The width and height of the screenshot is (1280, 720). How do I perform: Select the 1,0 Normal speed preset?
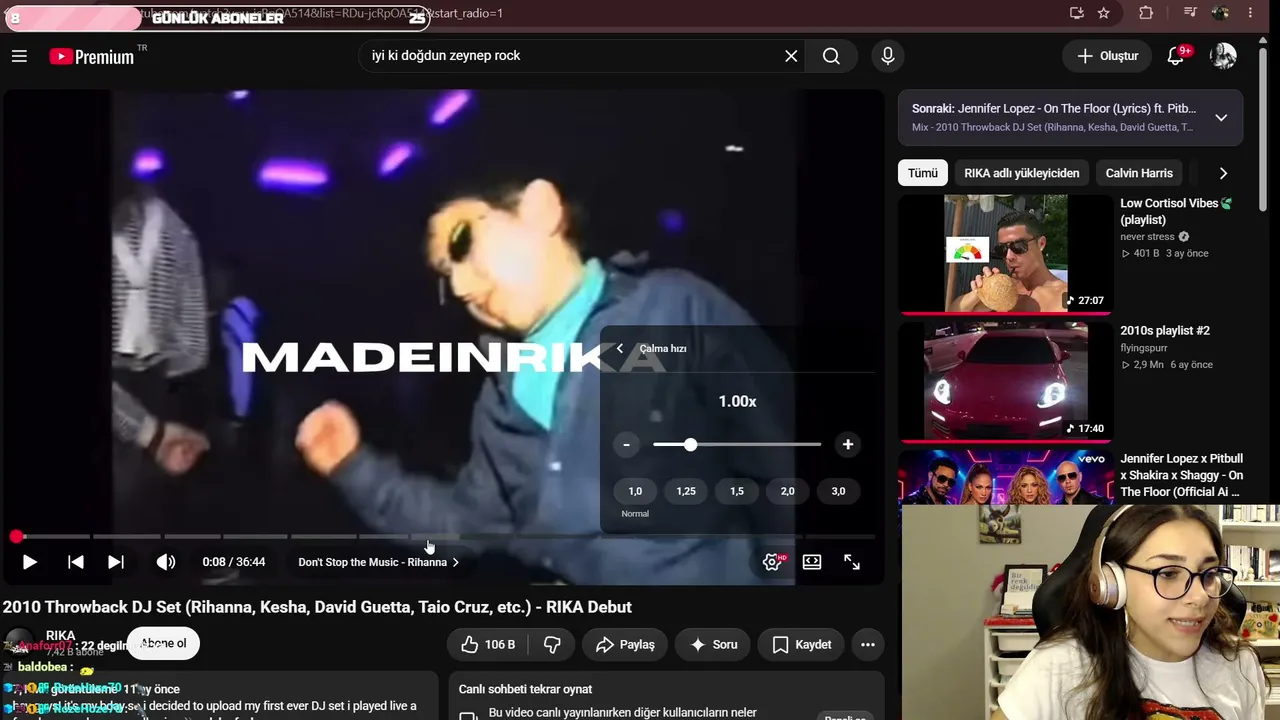click(635, 491)
